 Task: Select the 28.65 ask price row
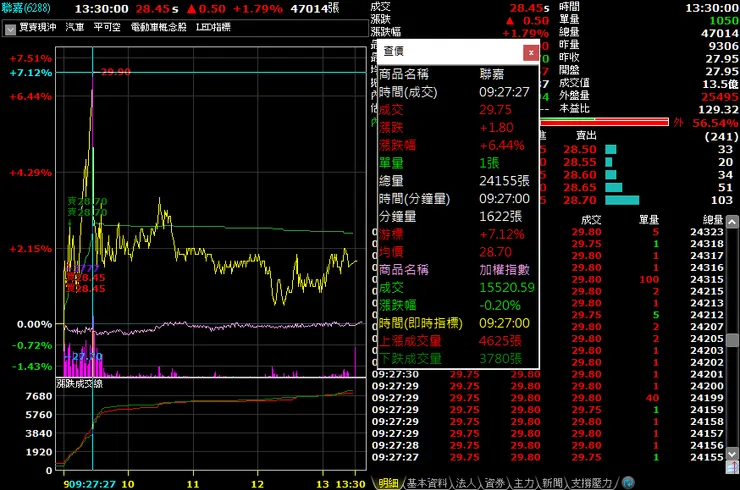[648, 188]
